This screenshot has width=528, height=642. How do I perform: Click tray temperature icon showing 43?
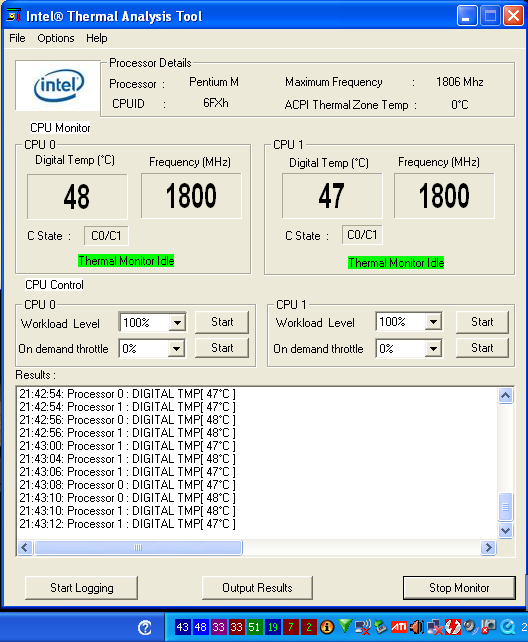point(183,627)
